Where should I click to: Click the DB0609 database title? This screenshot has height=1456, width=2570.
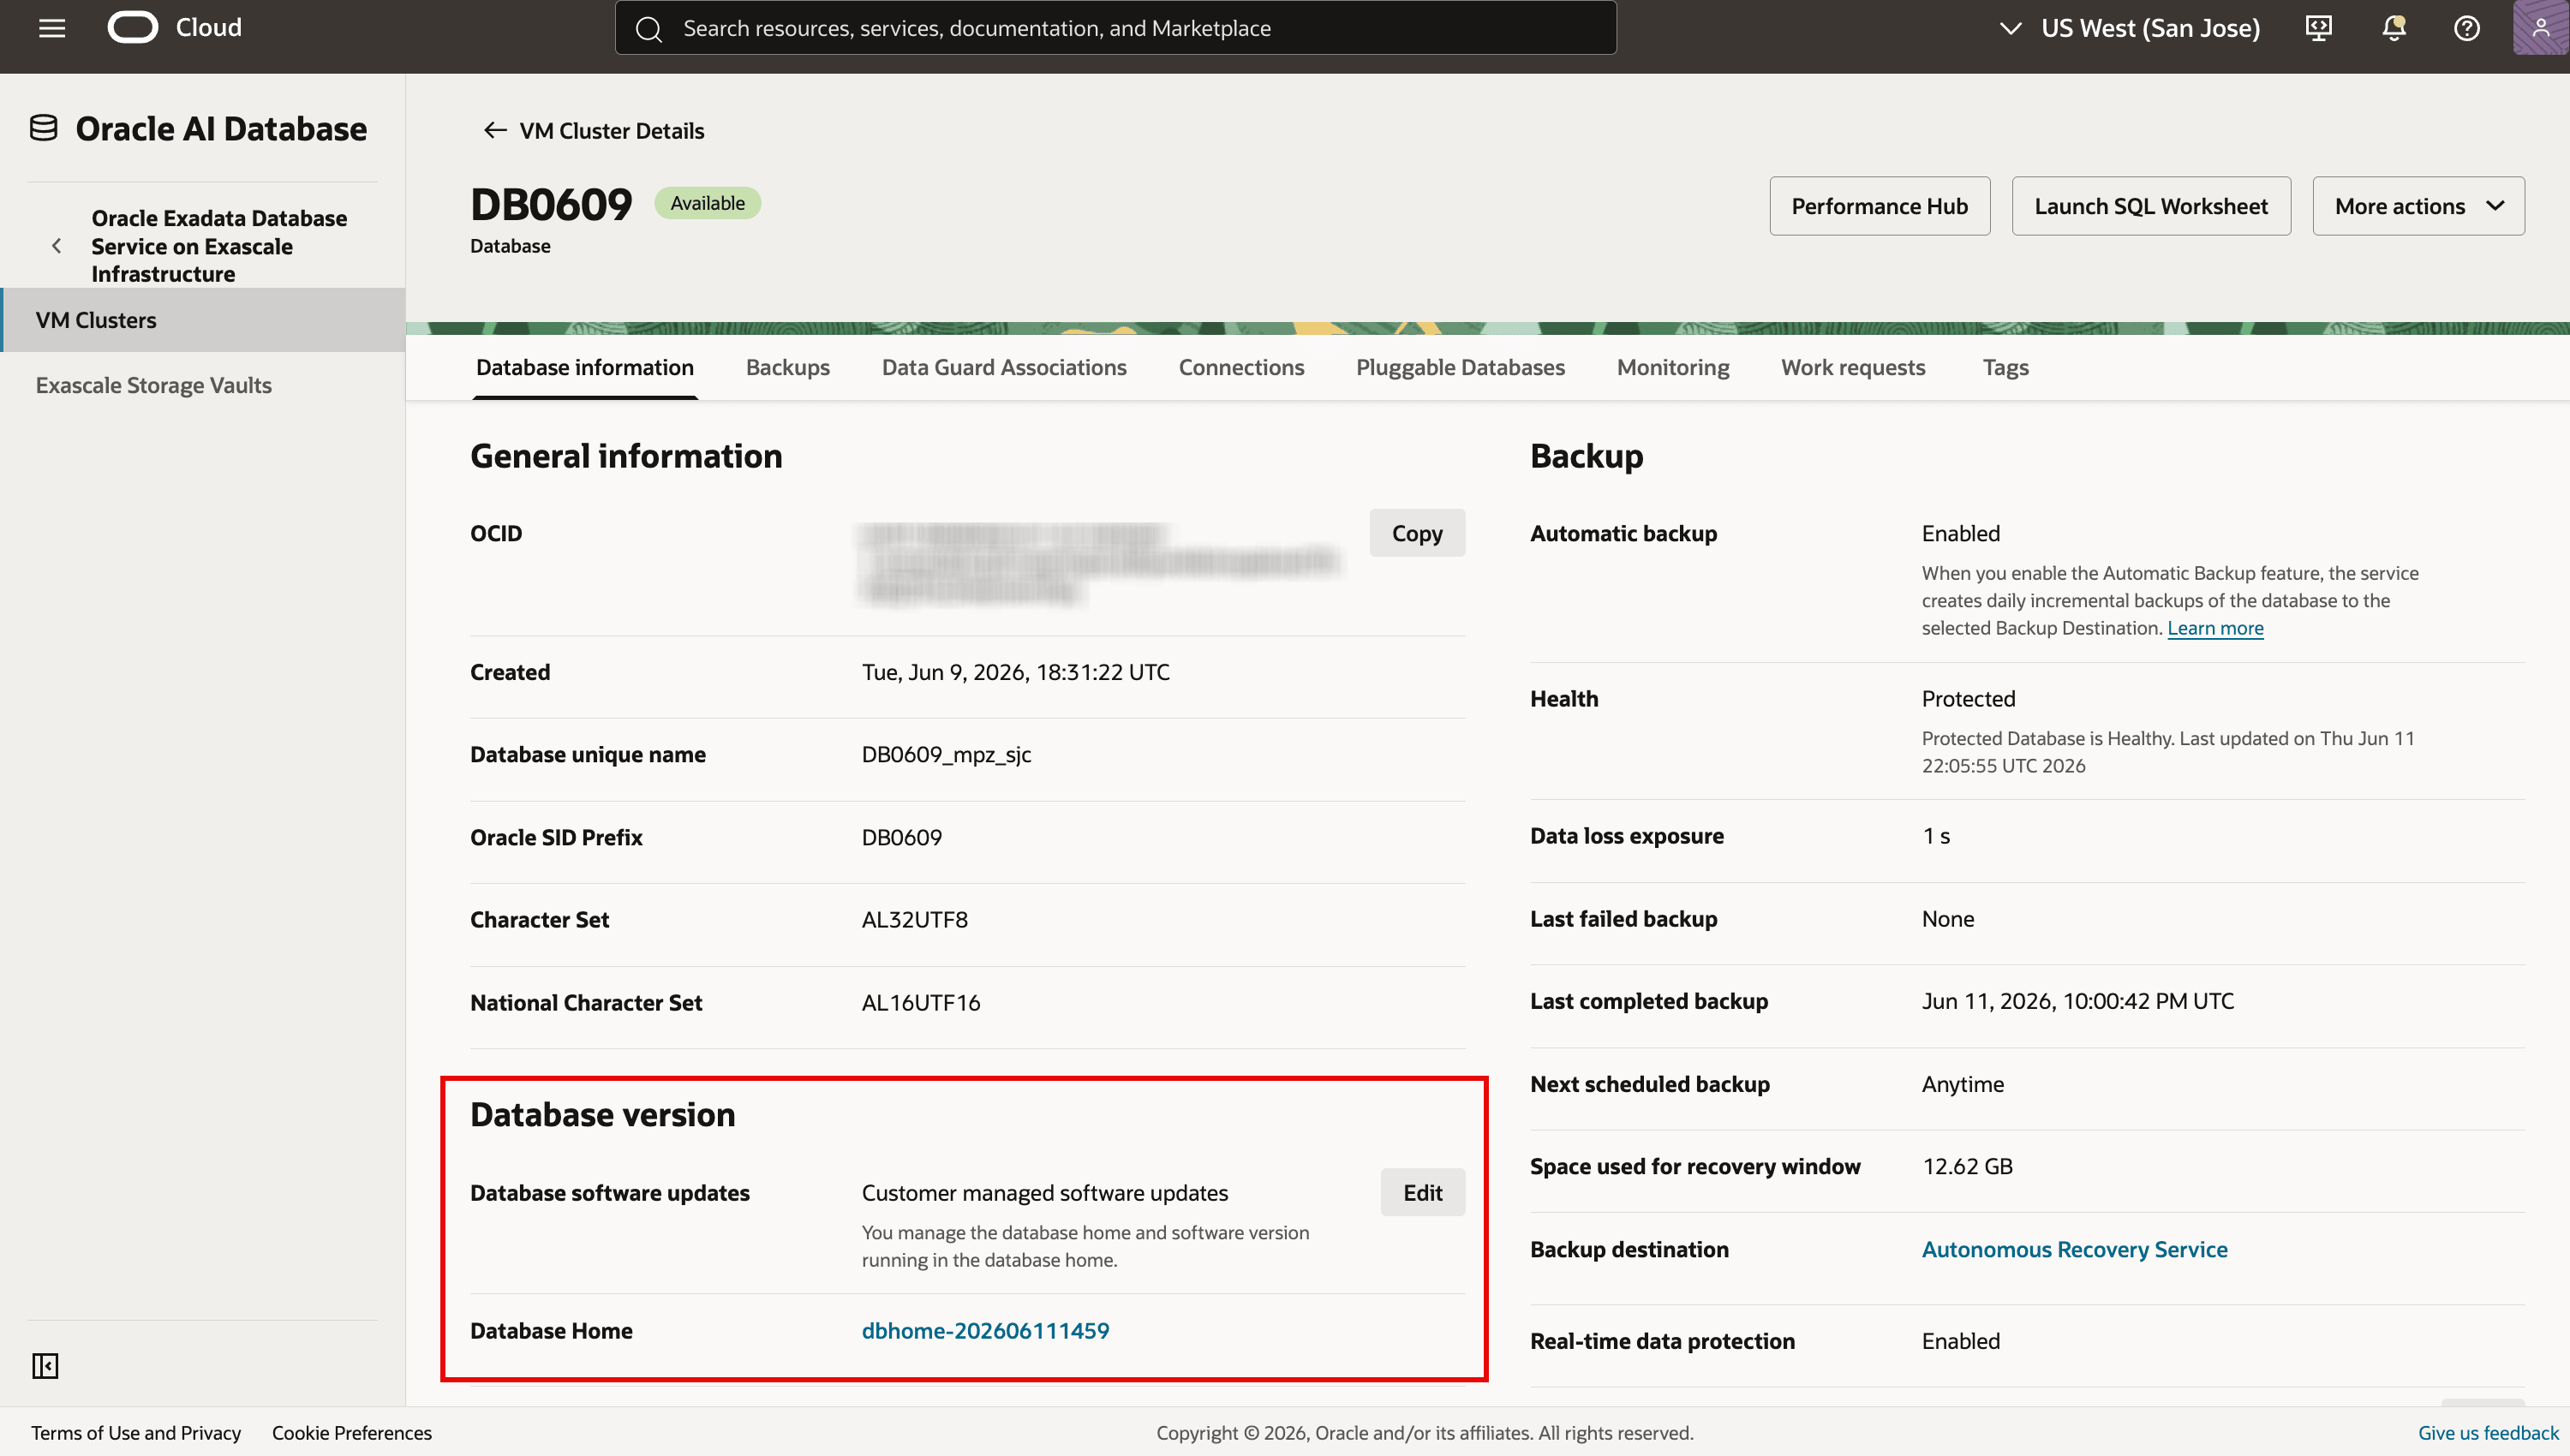coord(551,204)
